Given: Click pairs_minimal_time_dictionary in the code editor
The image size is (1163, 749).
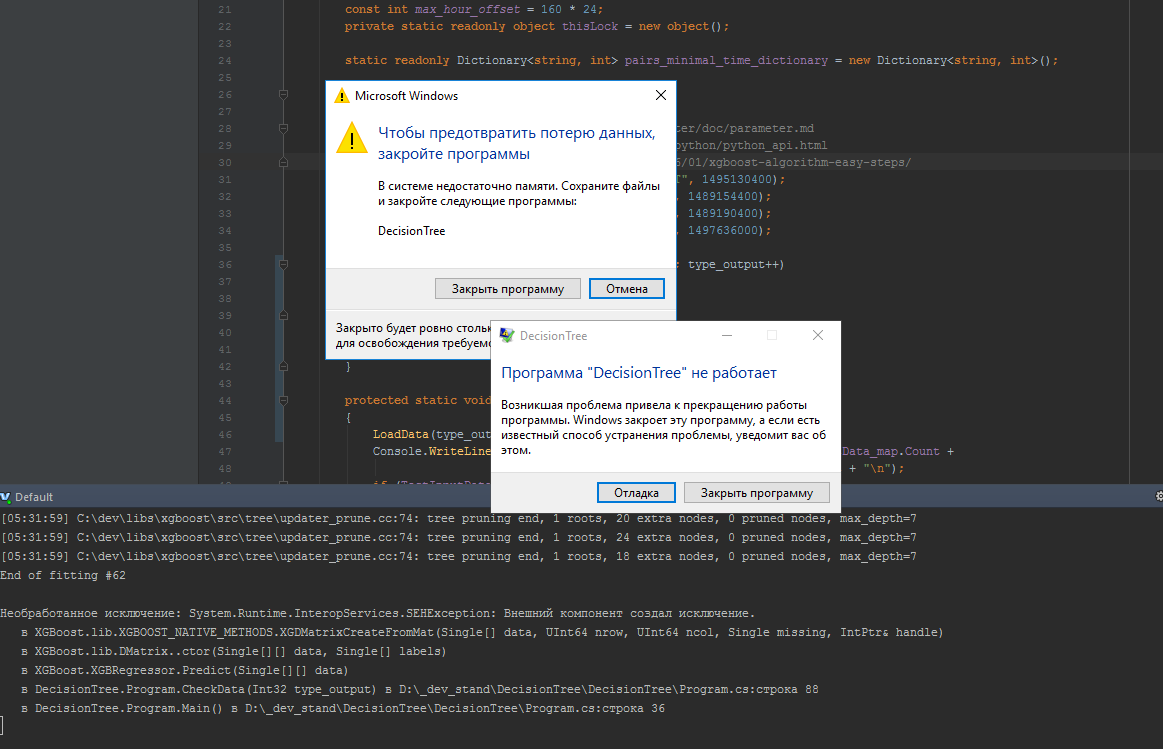Looking at the screenshot, I should click(x=726, y=61).
